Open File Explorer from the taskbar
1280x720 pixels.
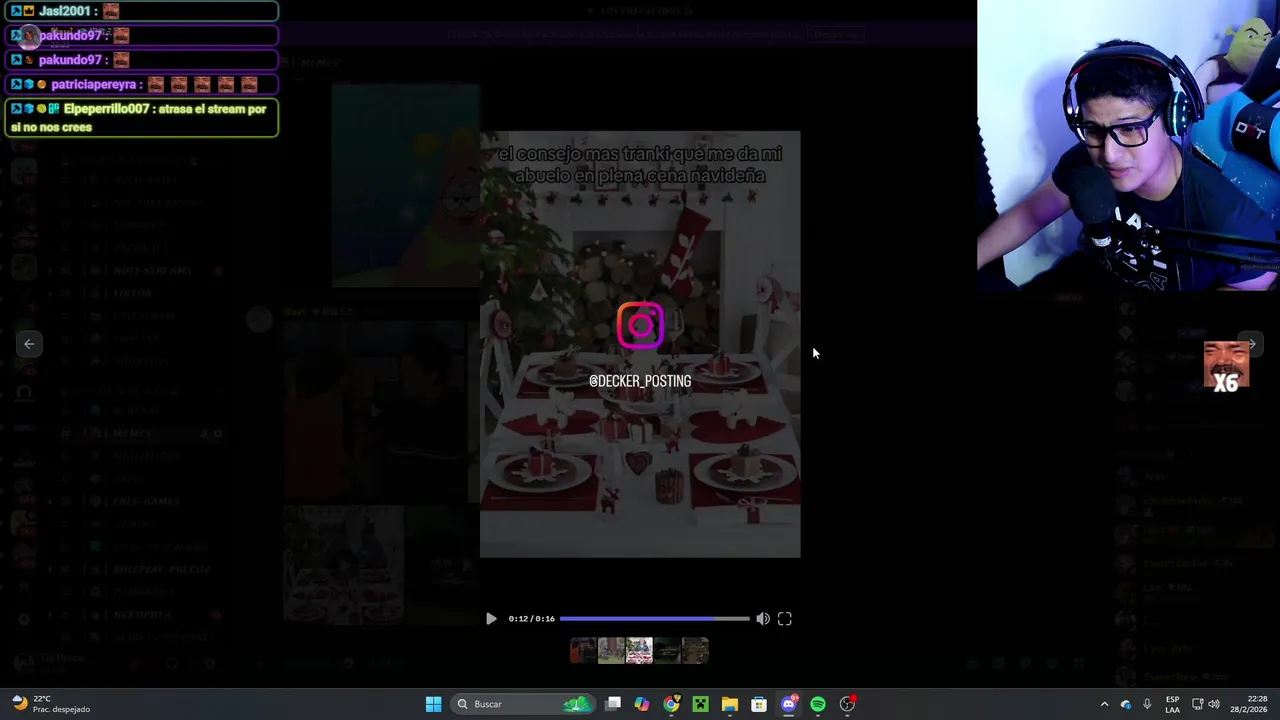pyautogui.click(x=729, y=704)
